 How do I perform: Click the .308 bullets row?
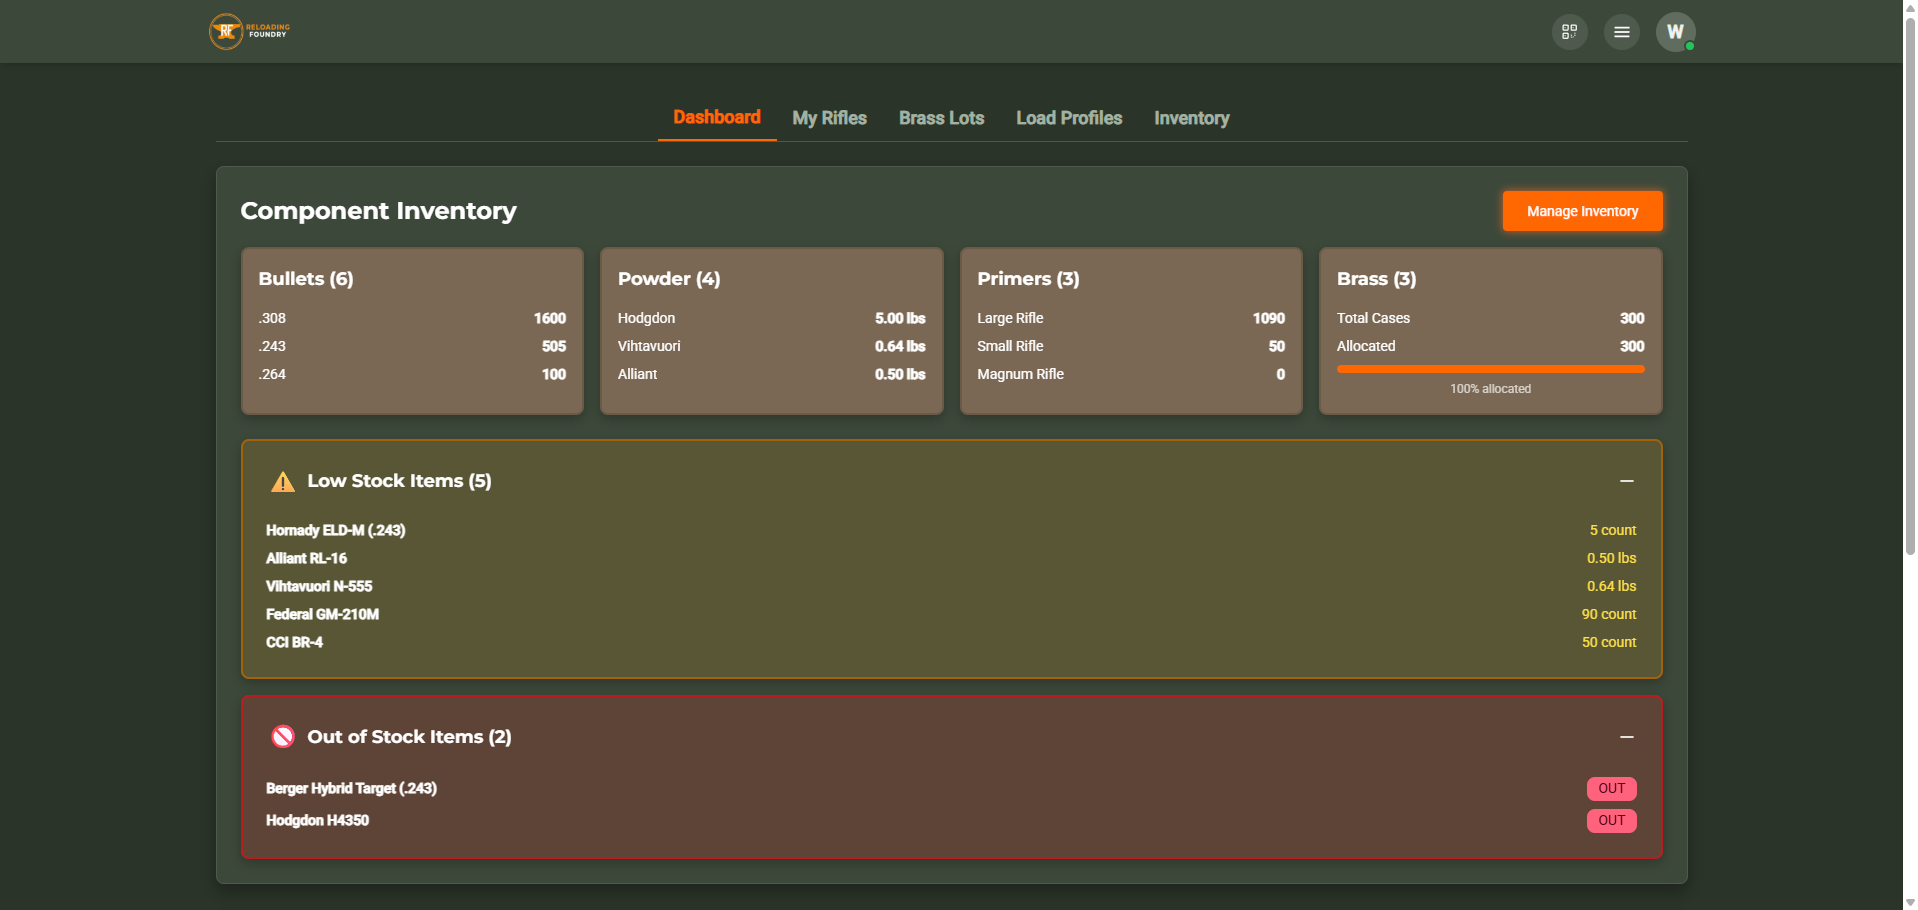412,318
